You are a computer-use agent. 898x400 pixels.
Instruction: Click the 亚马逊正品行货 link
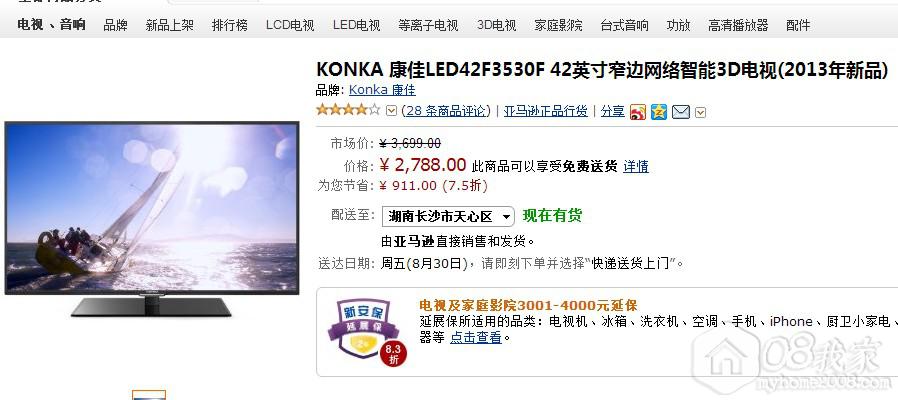[x=546, y=111]
